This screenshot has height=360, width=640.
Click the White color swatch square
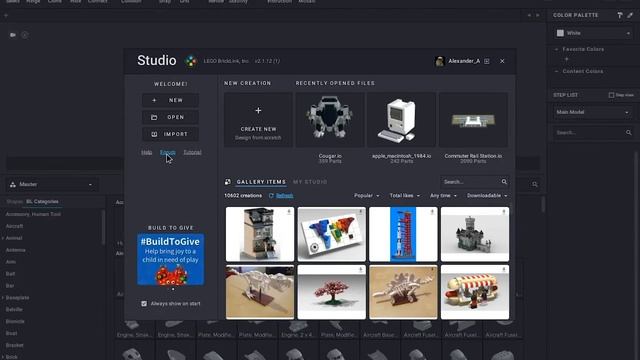[560, 33]
